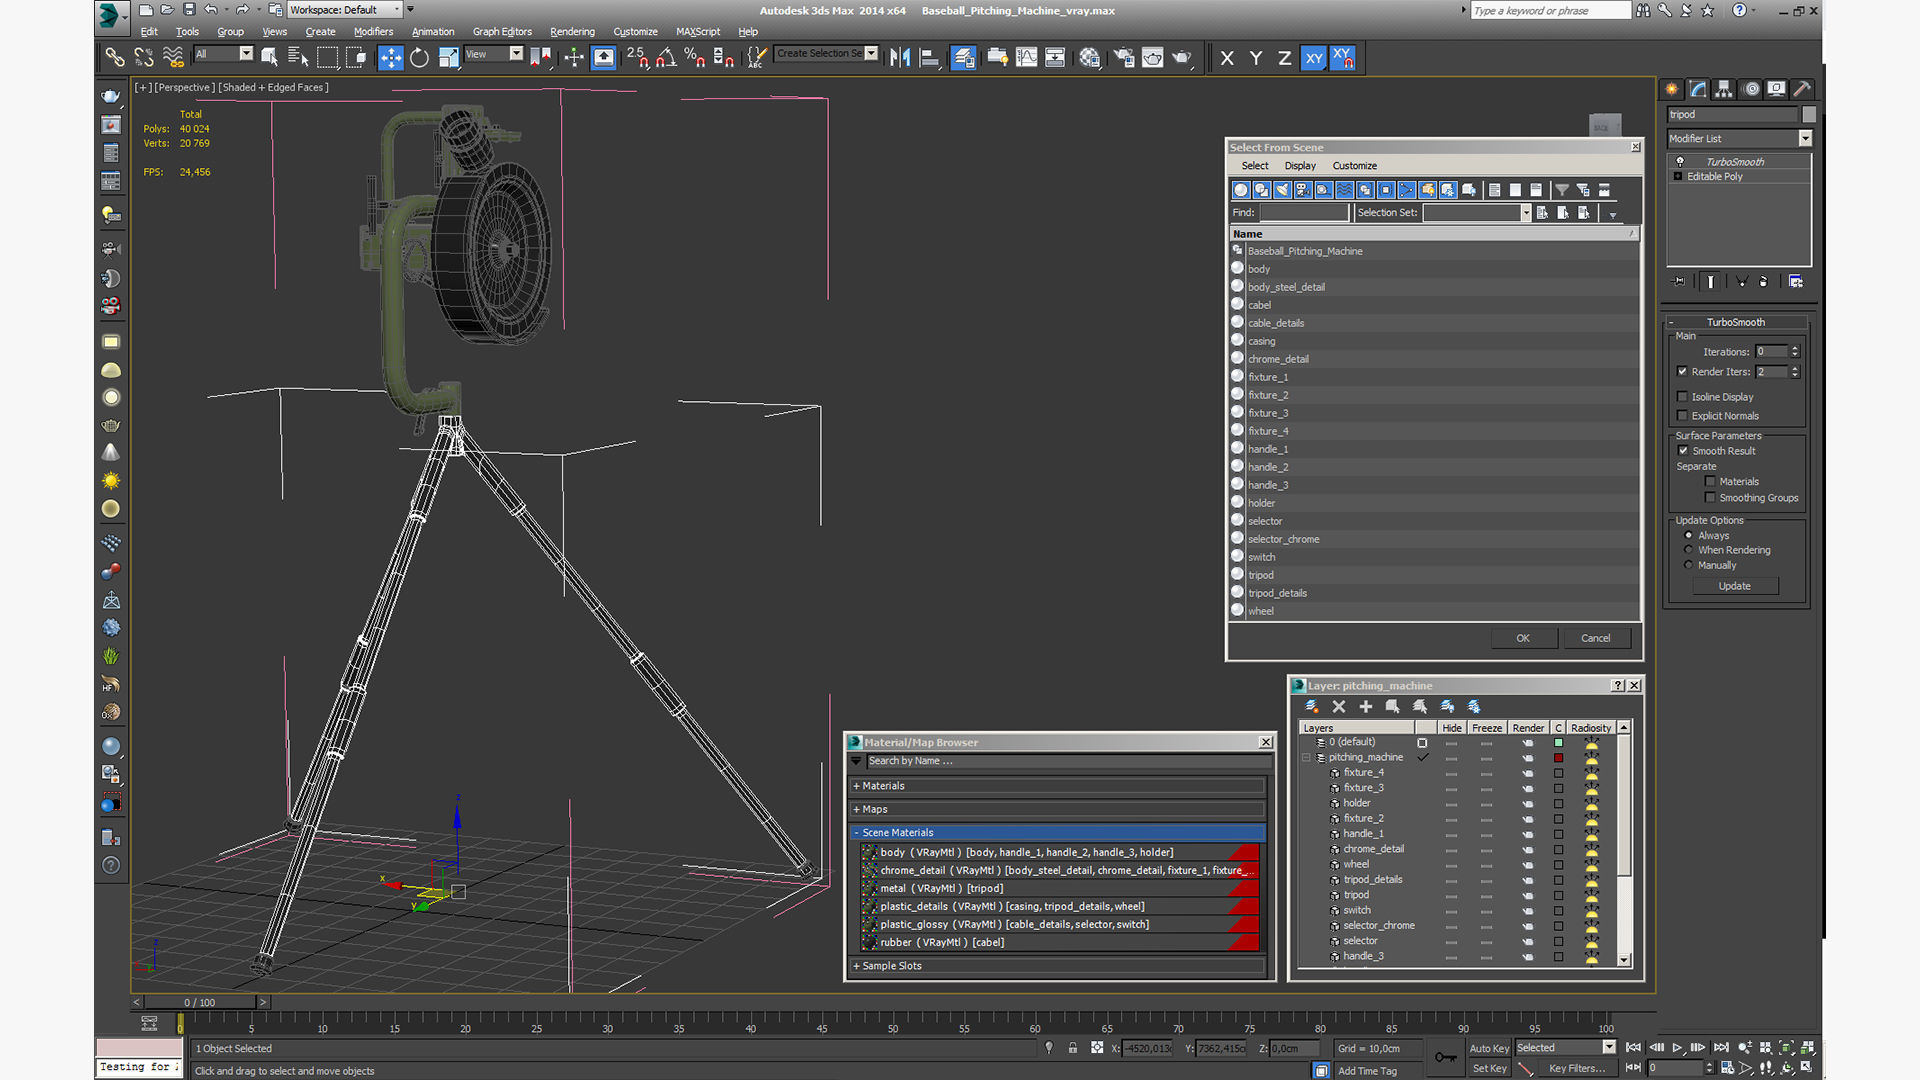Screen dimensions: 1920x1080
Task: Enable the Isoline Display checkbox
Action: tap(1682, 397)
